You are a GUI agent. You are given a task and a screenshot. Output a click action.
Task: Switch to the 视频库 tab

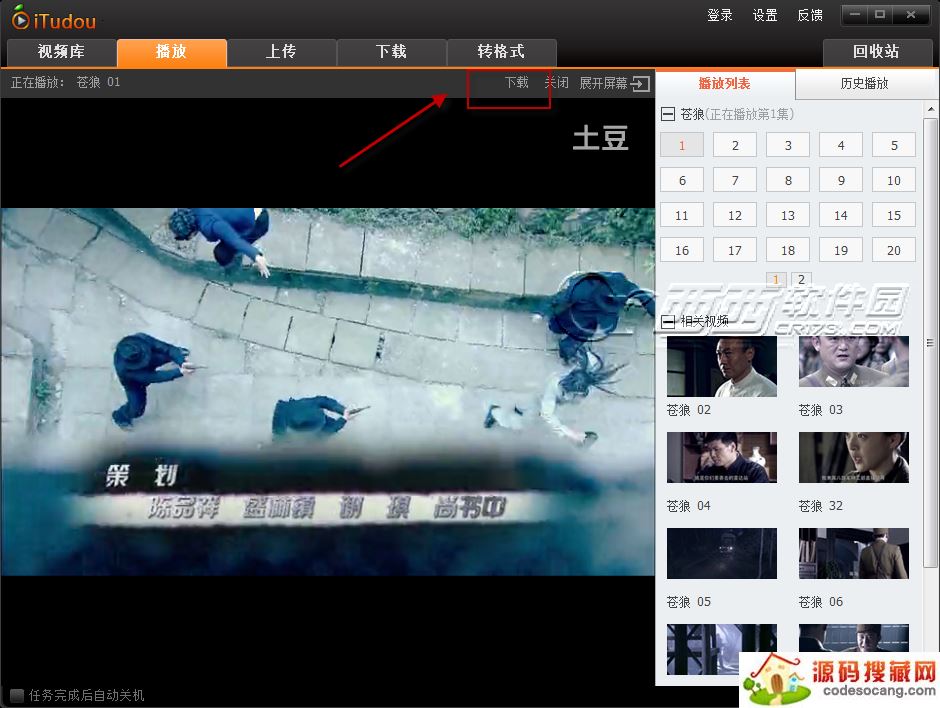tap(61, 52)
